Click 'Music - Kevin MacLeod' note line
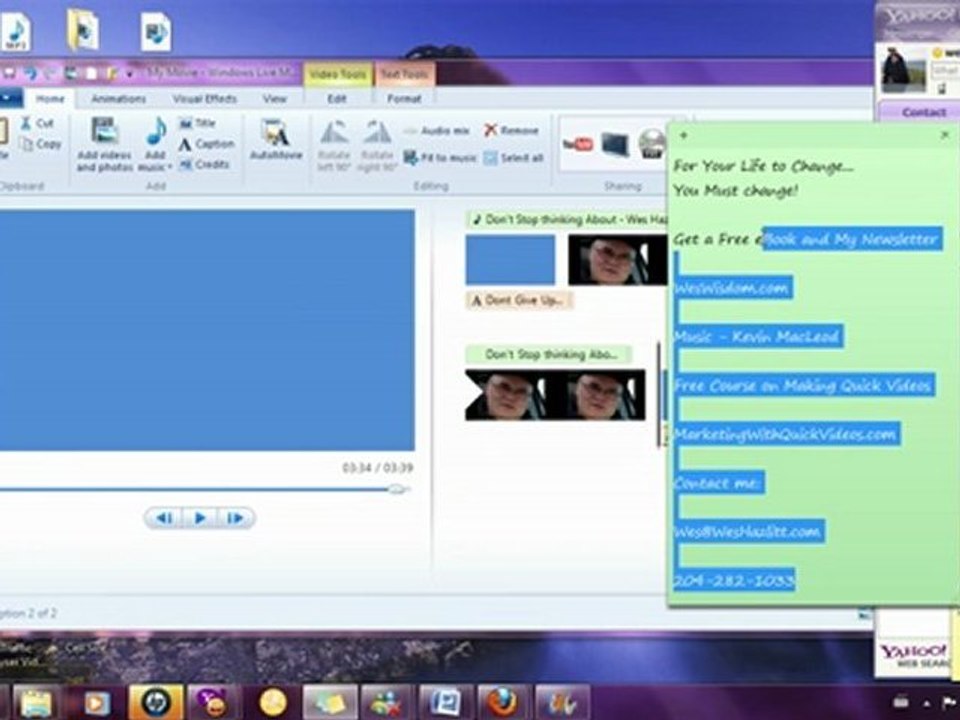Image resolution: width=960 pixels, height=720 pixels. [758, 336]
